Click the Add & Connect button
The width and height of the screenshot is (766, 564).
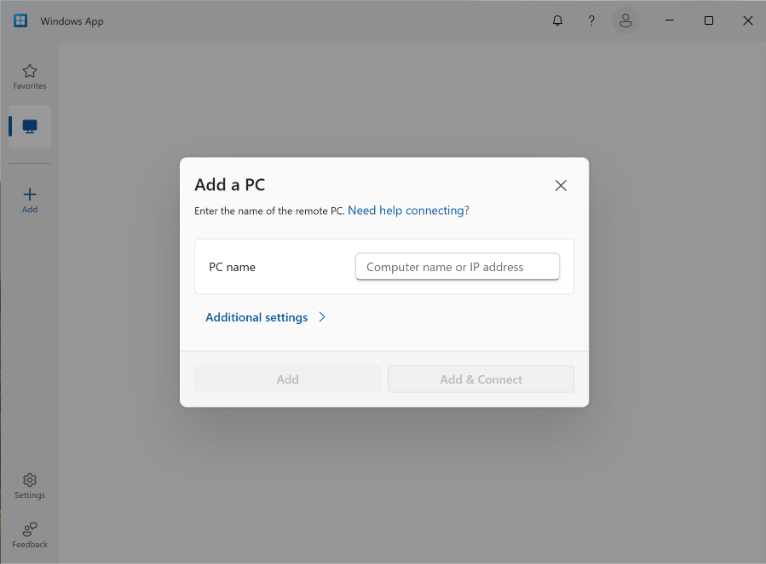pos(481,379)
